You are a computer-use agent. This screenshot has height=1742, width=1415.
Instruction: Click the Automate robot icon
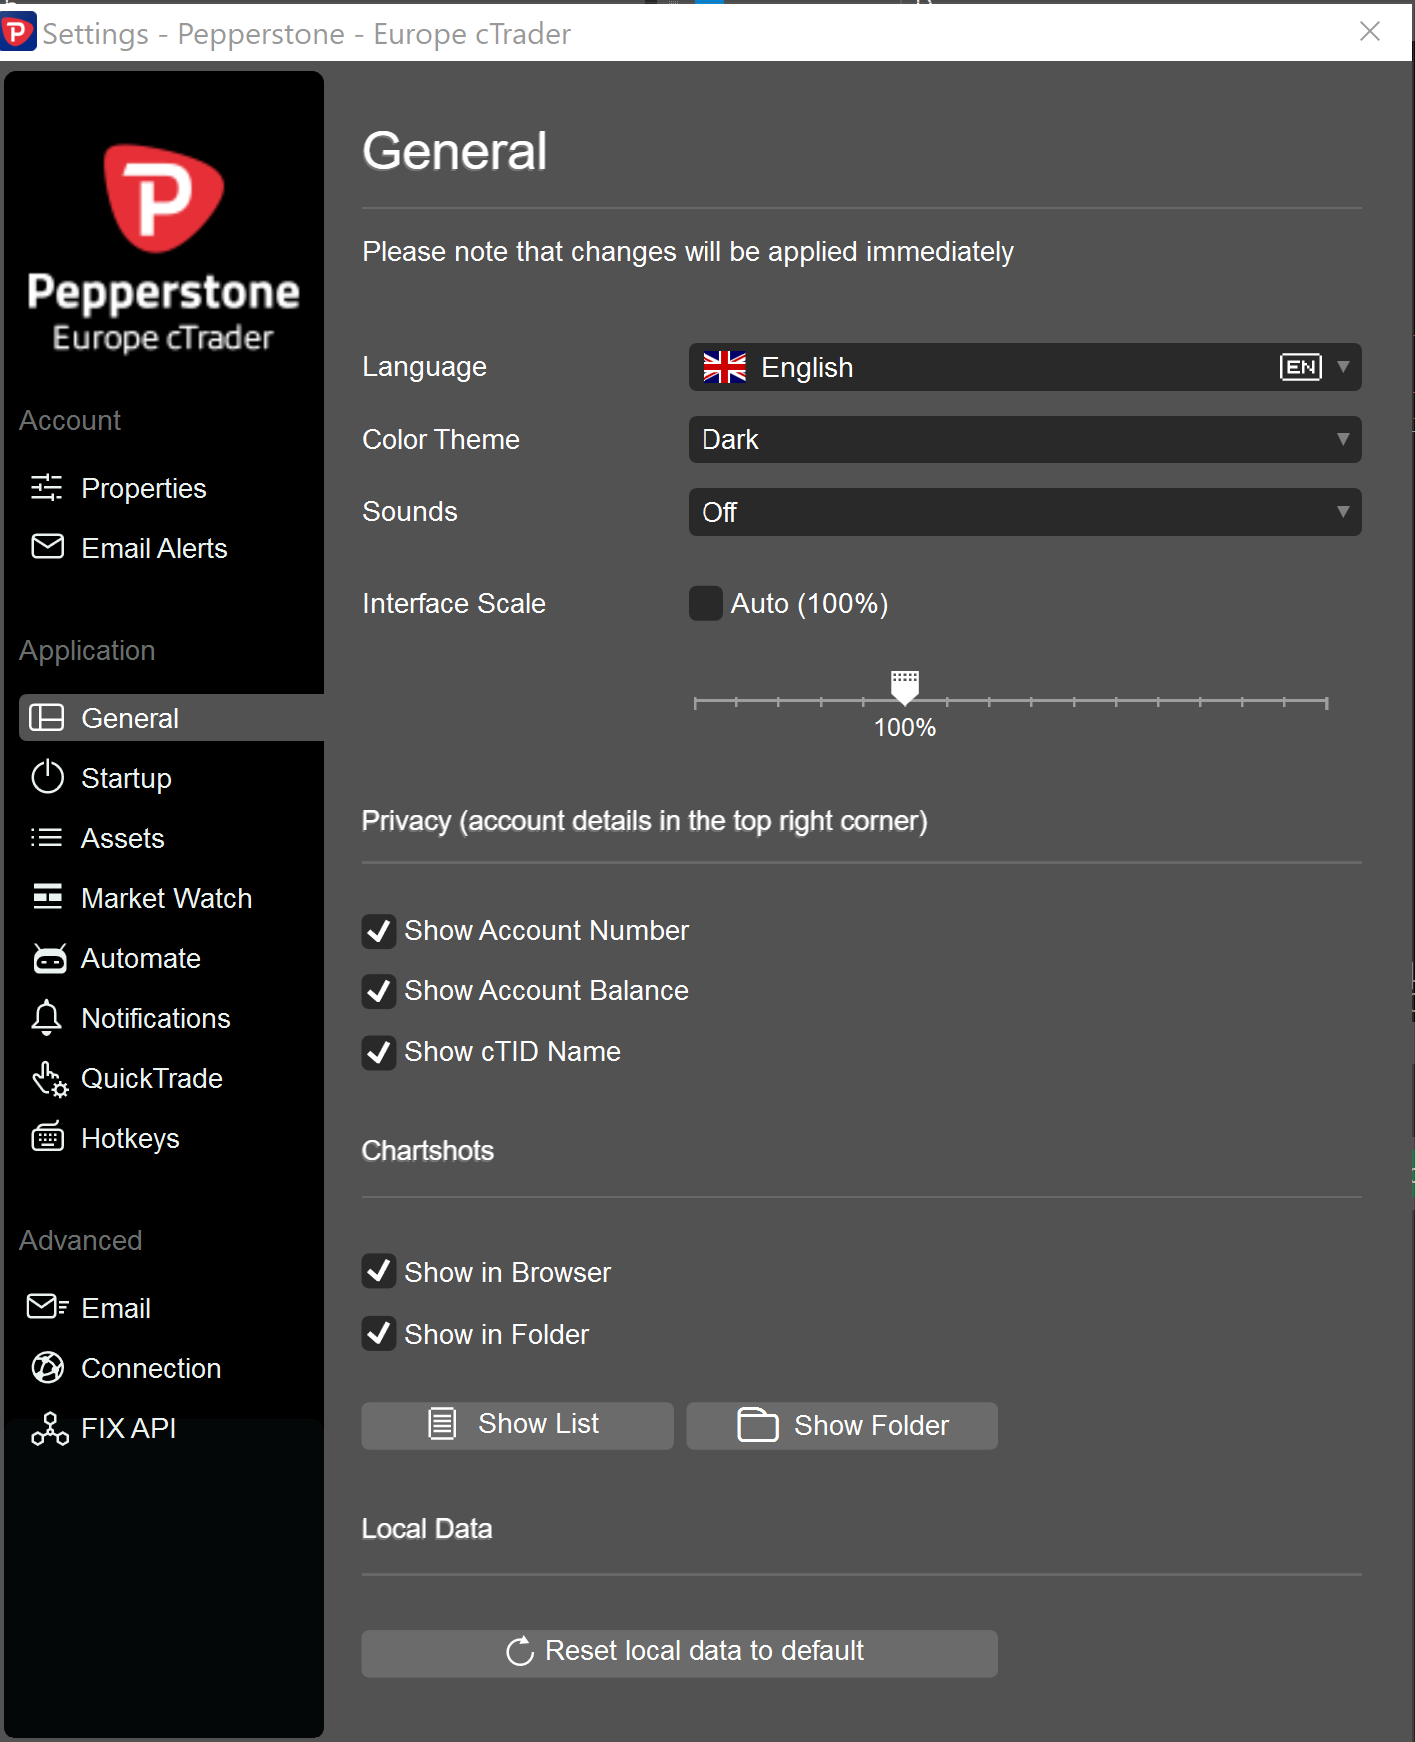[49, 958]
